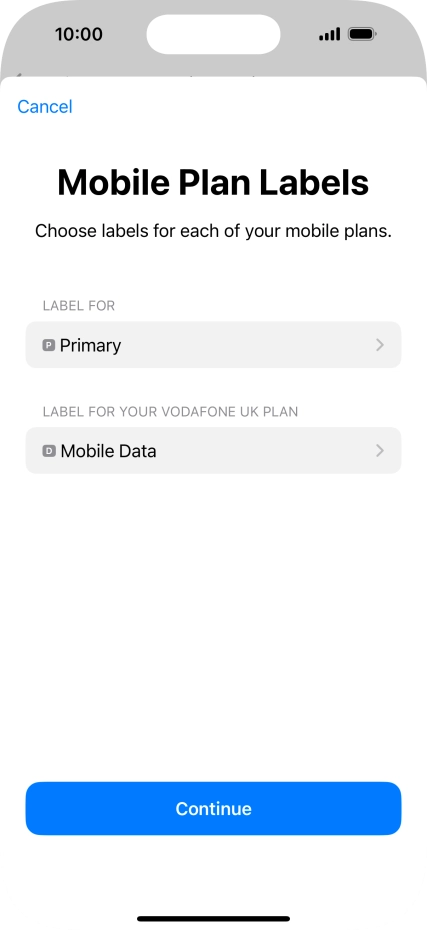The image size is (427, 930).
Task: Click the P badge icon beside Primary
Action: (x=49, y=345)
